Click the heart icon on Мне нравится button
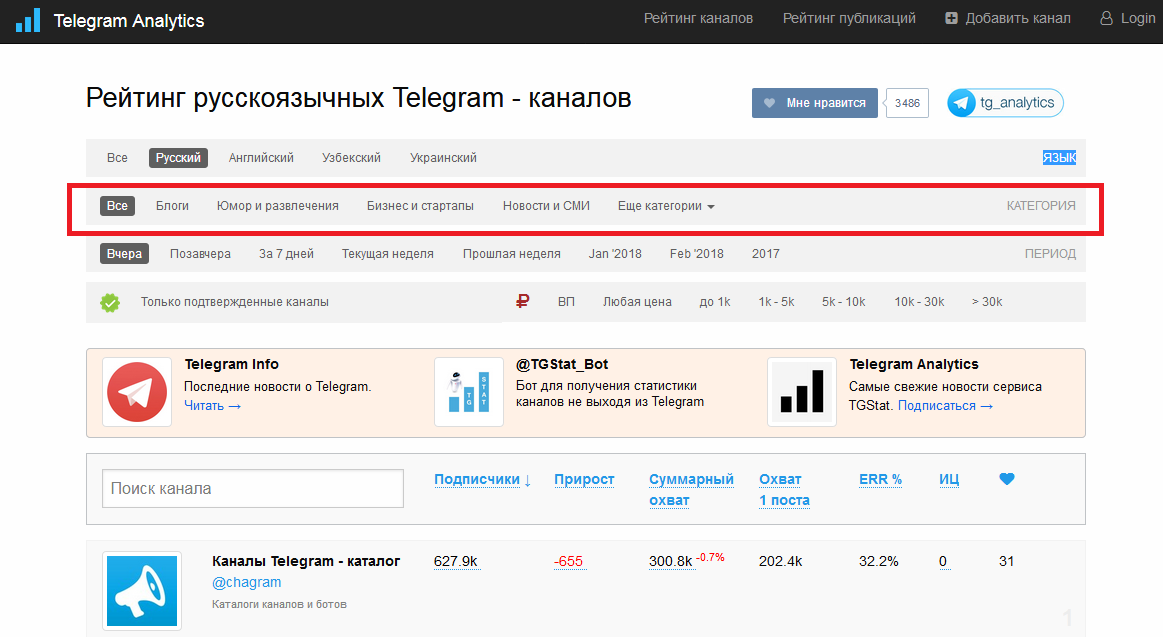Image resolution: width=1163 pixels, height=637 pixels. pyautogui.click(x=770, y=103)
